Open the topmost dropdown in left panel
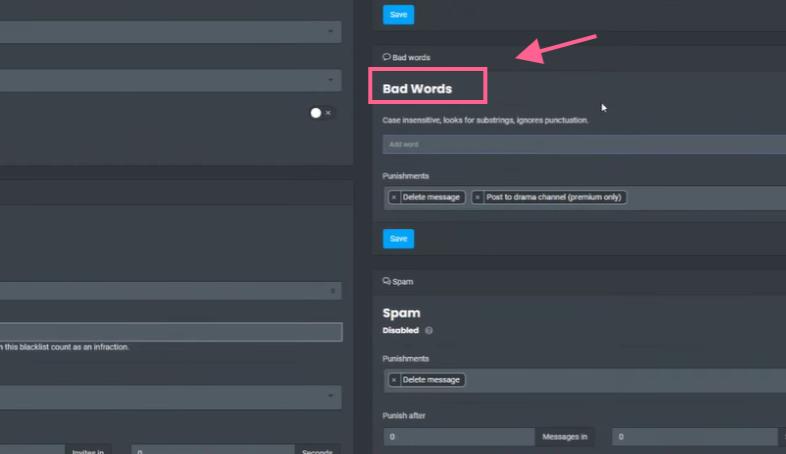786x454 pixels. [170, 32]
